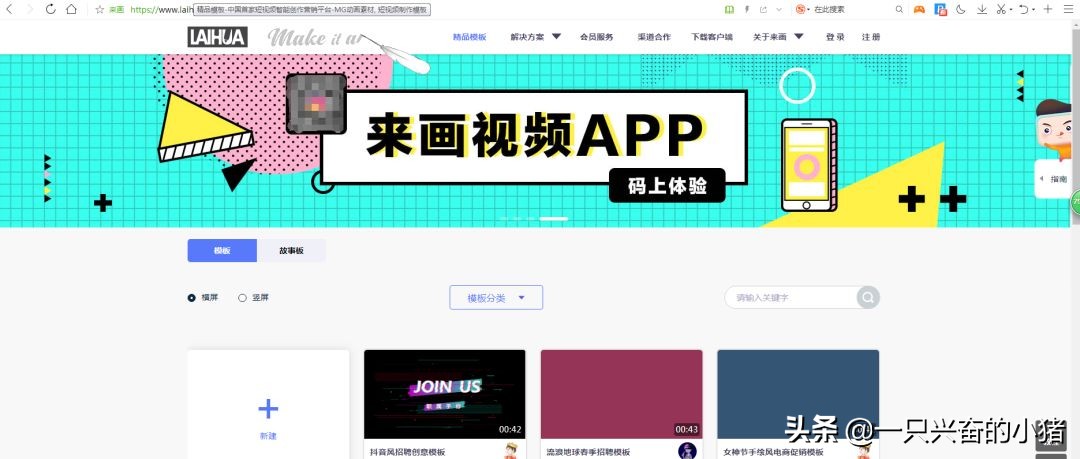1080x459 pixels.
Task: Click the share icon in address bar
Action: click(763, 9)
